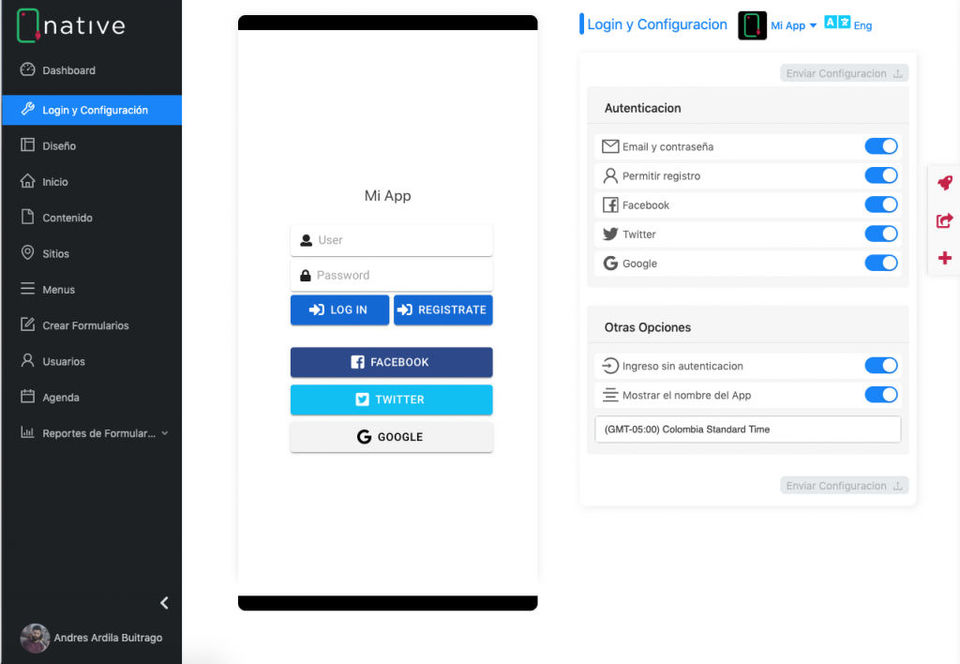960x664 pixels.
Task: Toggle the Google authentication switch
Action: tap(881, 263)
